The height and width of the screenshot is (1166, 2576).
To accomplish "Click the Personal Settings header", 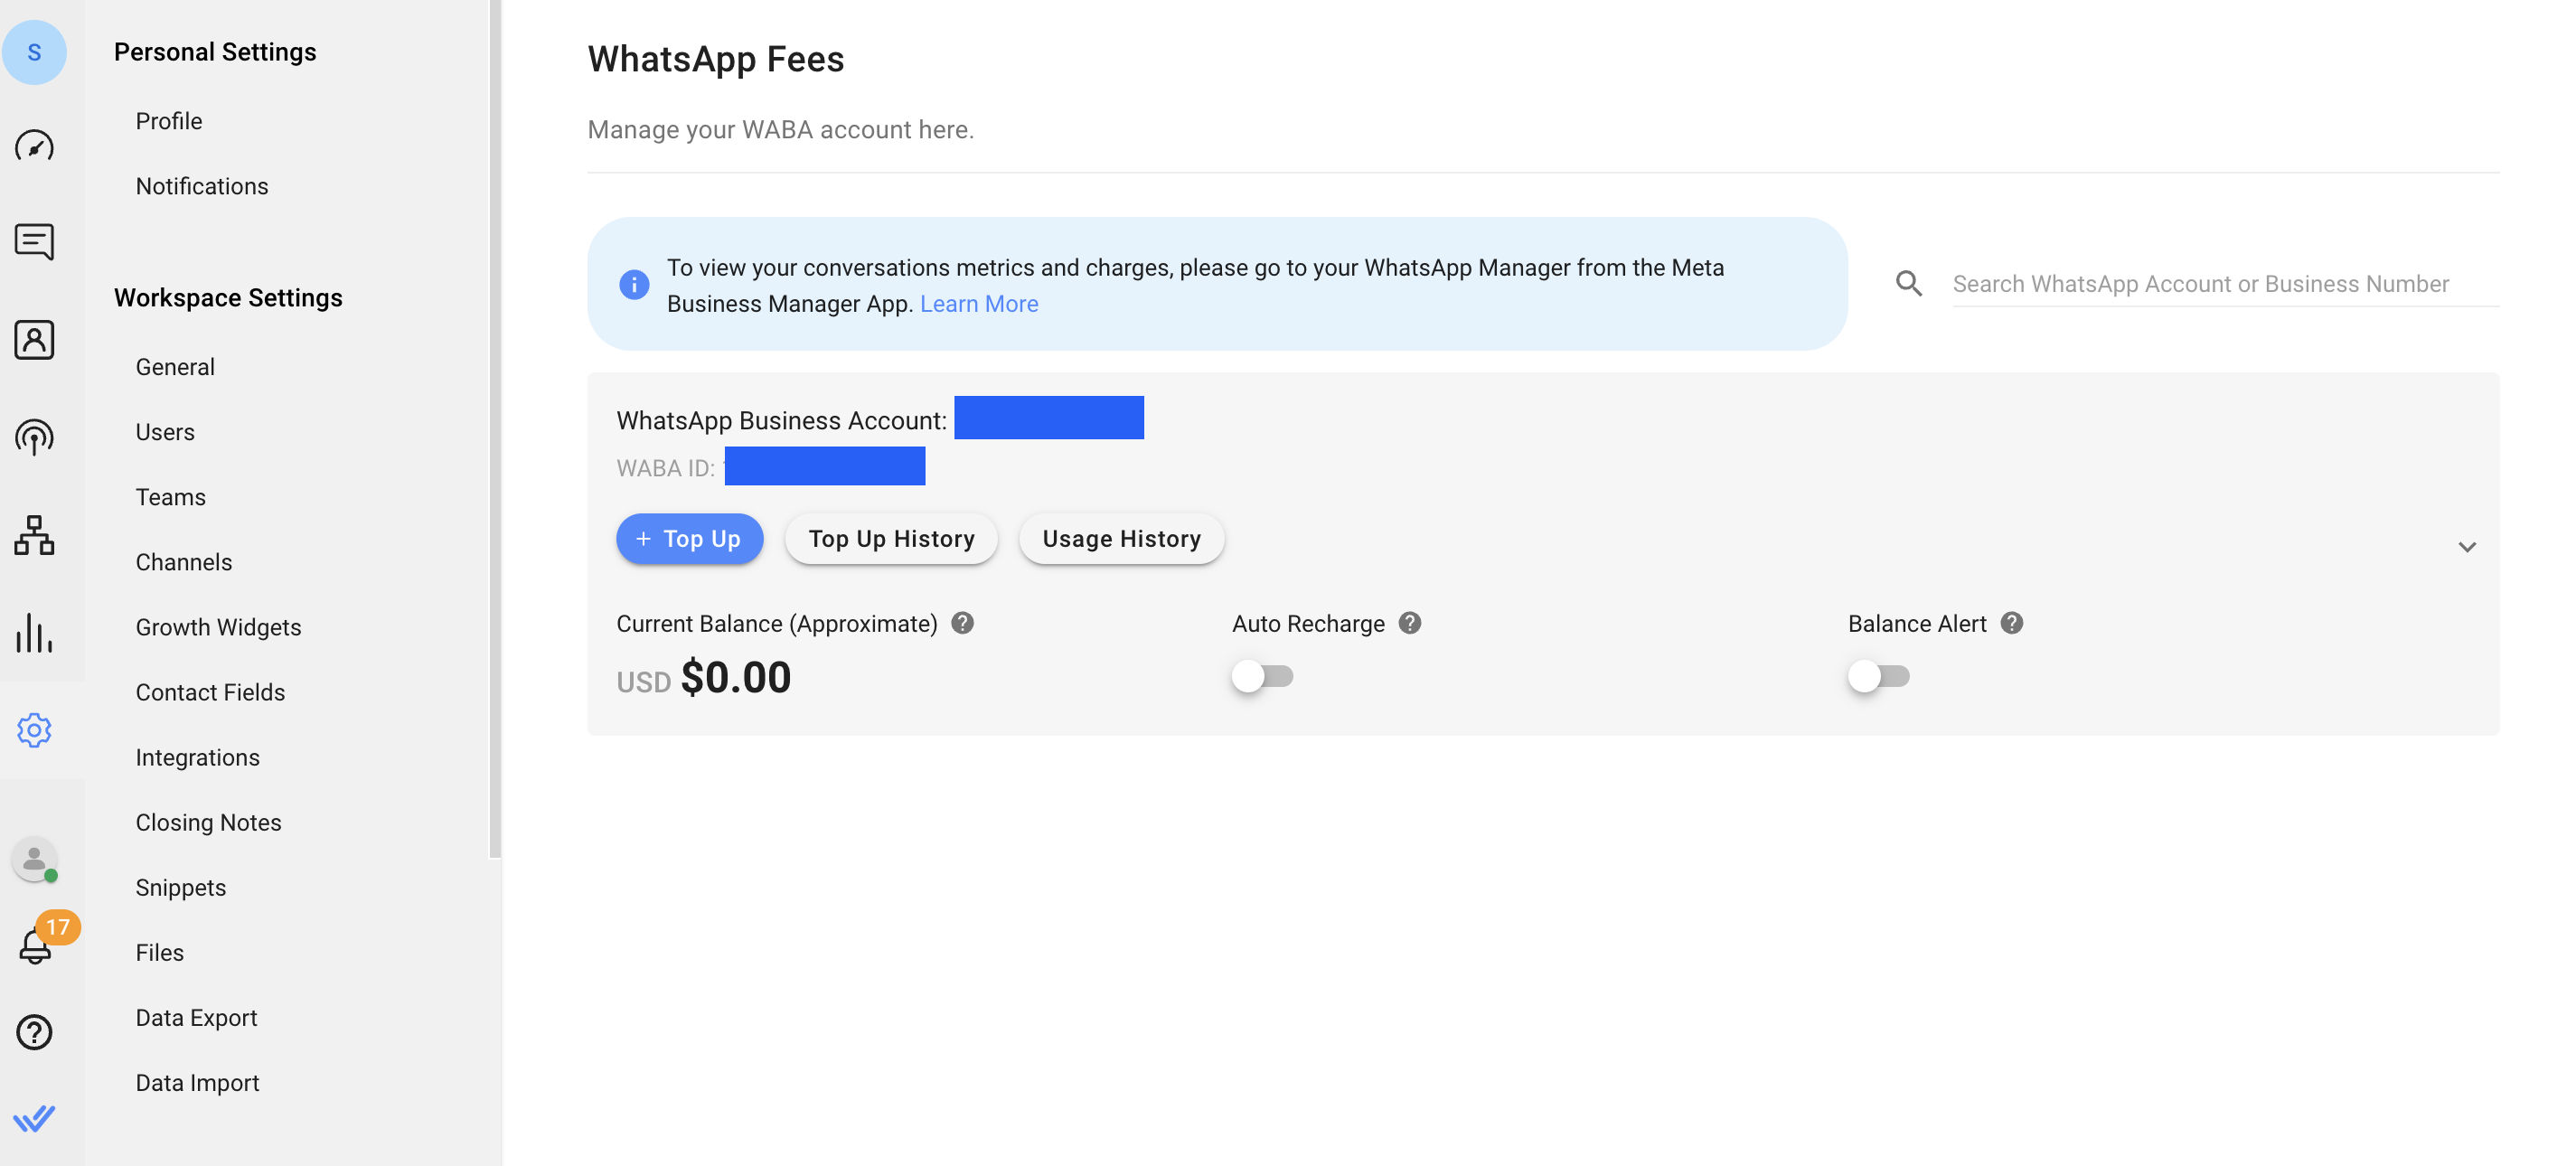I will click(x=215, y=52).
